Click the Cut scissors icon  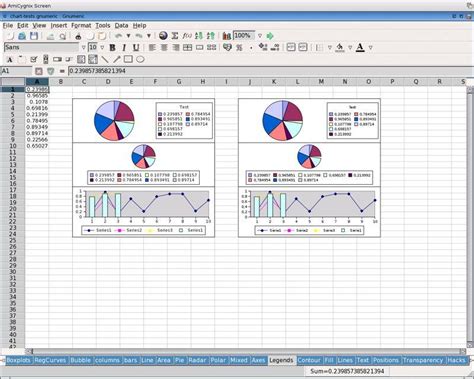[78, 36]
